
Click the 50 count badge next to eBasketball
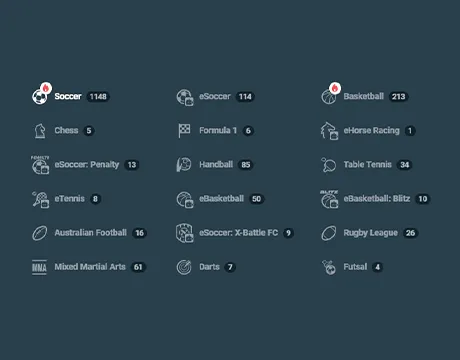pos(256,199)
